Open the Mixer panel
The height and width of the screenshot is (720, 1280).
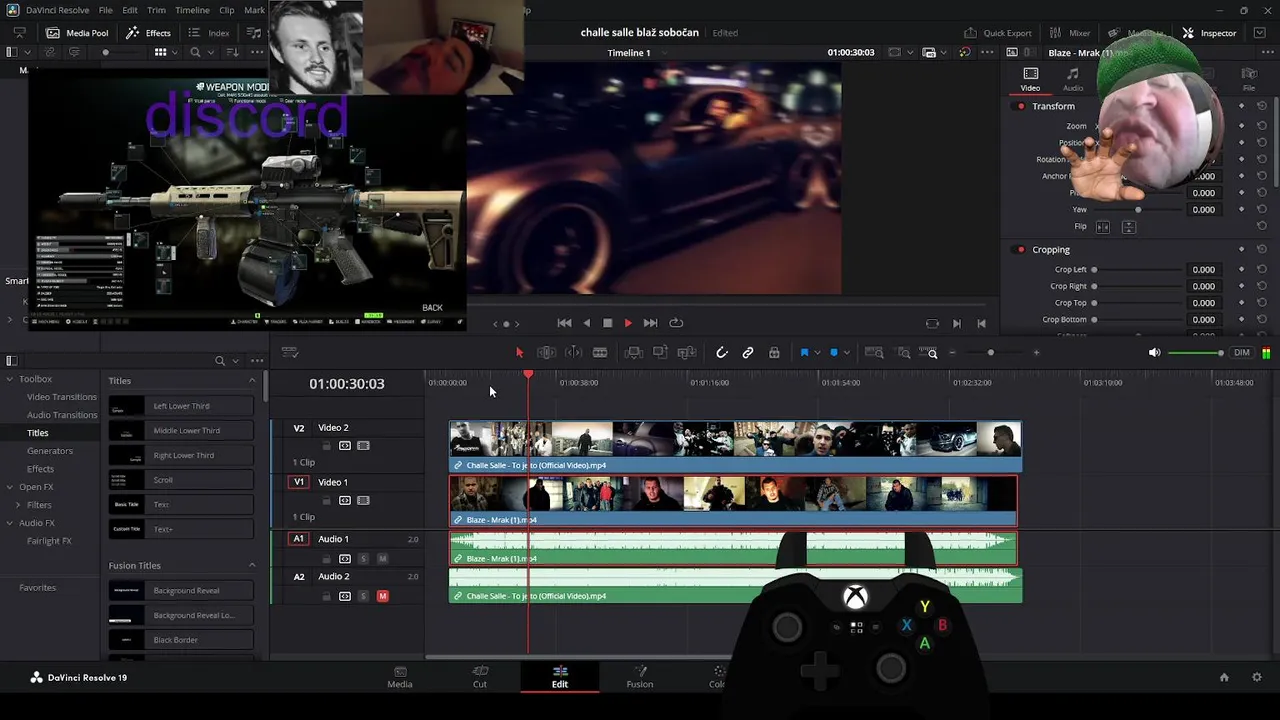pyautogui.click(x=1069, y=33)
